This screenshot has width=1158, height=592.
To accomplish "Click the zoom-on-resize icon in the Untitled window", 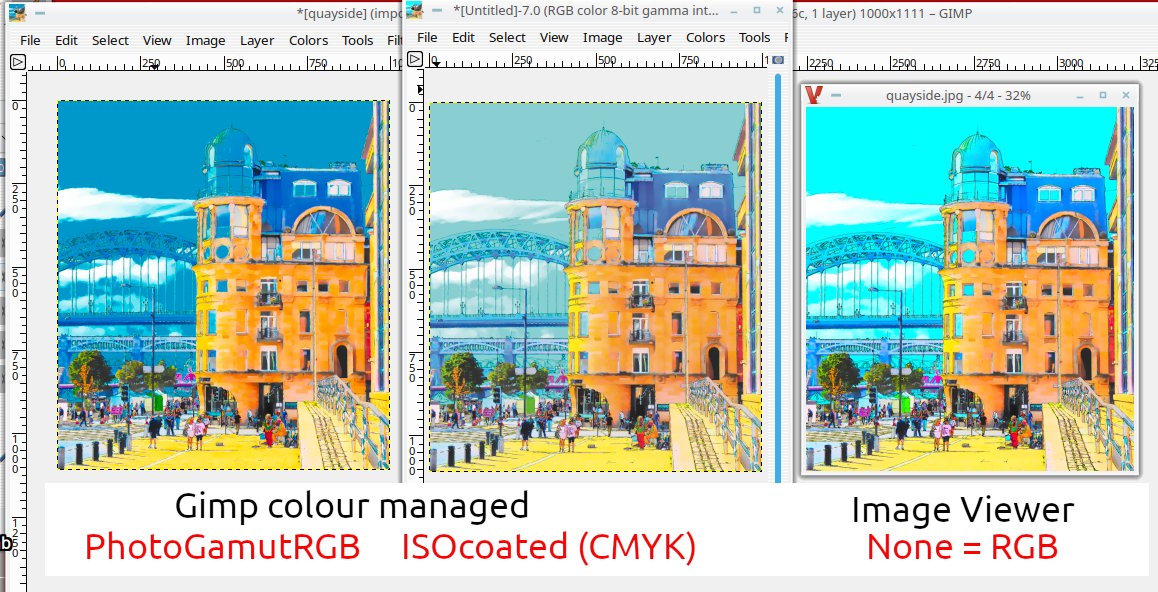I will click(x=778, y=60).
